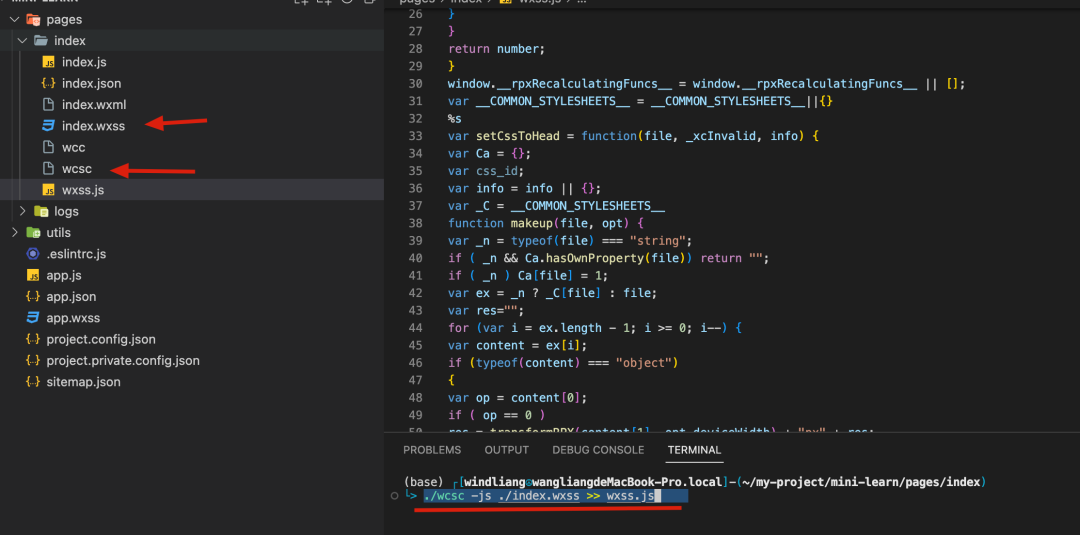Image resolution: width=1080 pixels, height=535 pixels.
Task: Open the app.json file
Action: 72,297
